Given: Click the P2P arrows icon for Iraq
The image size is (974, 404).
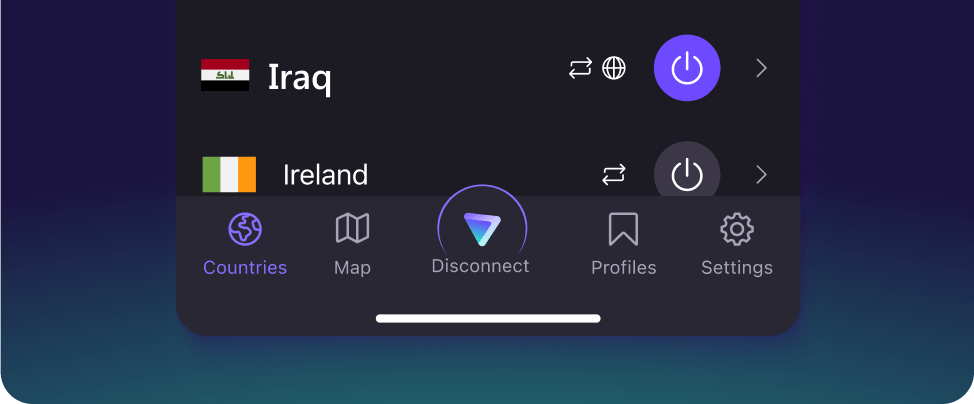Looking at the screenshot, I should [x=580, y=68].
